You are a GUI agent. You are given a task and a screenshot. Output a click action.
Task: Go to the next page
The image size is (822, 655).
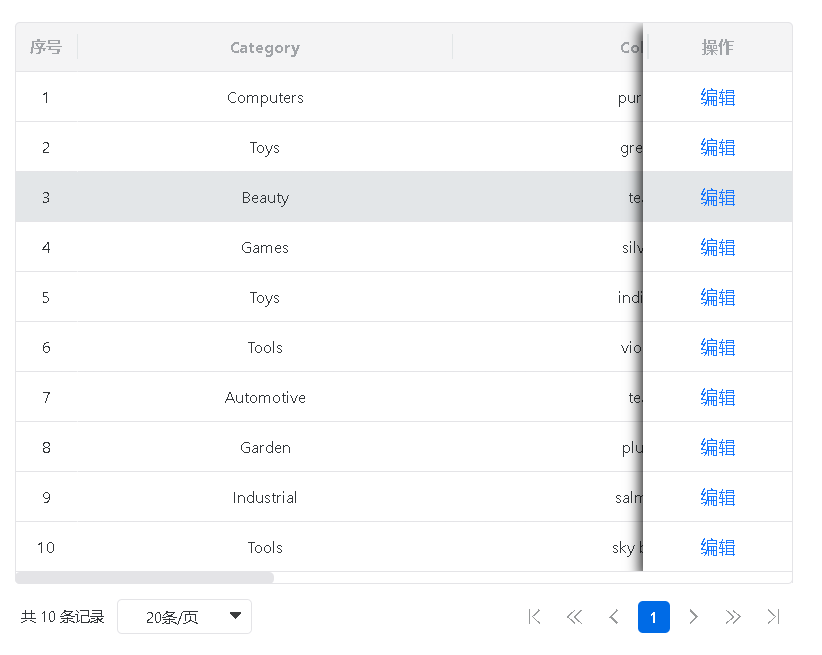pos(693,617)
